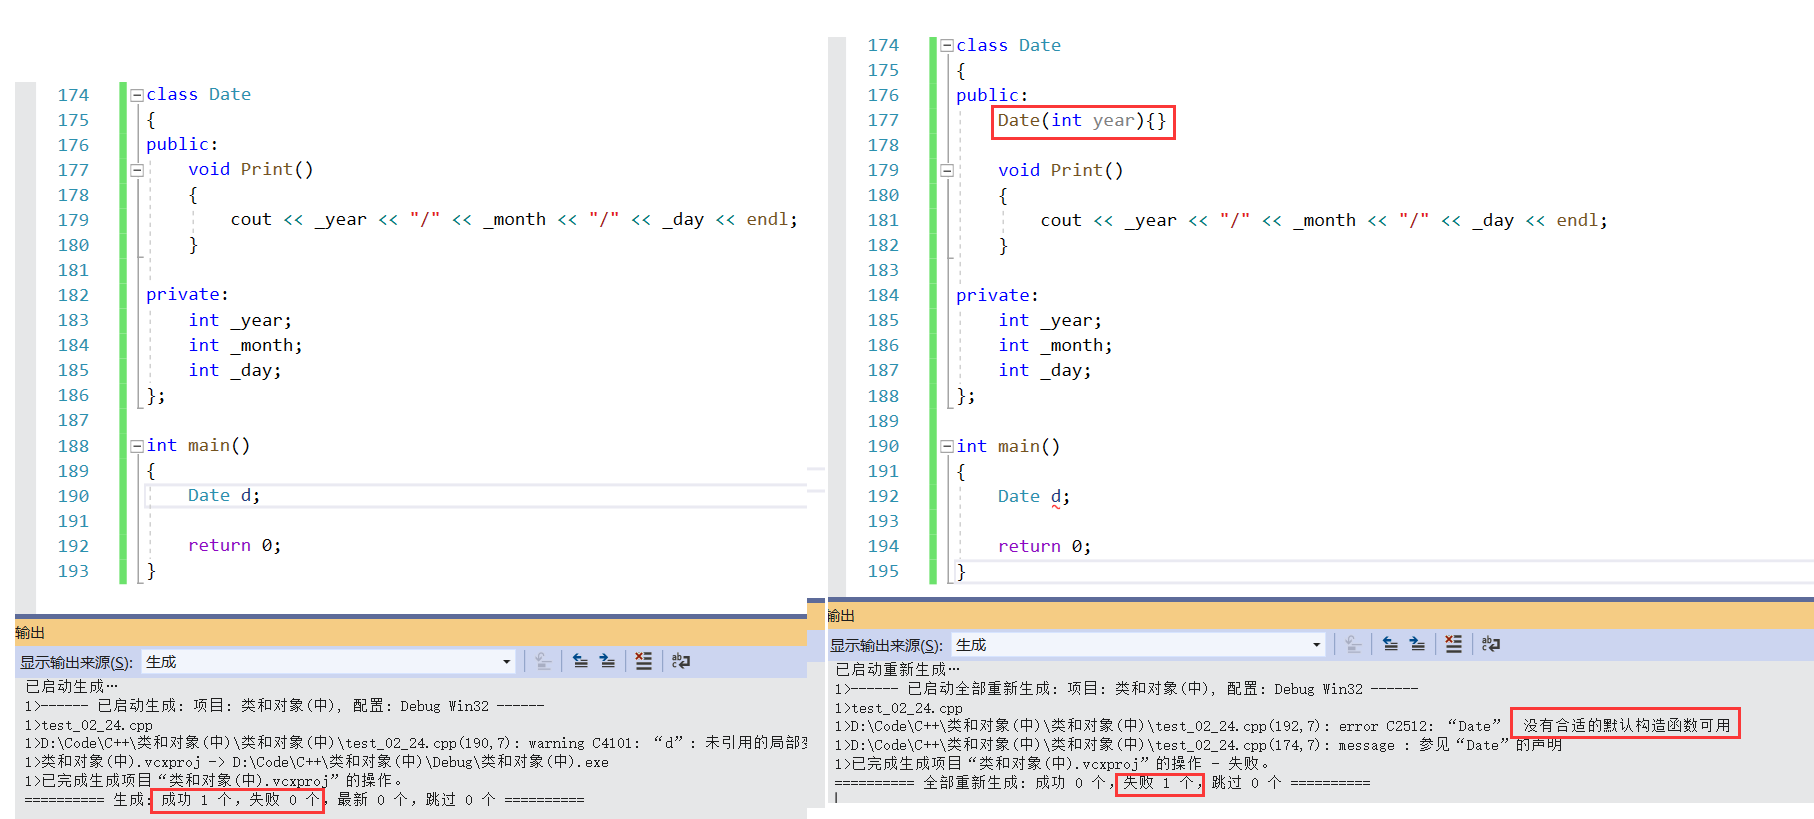Viewport: 1814px width, 819px height.
Task: Go to next message in left output panel
Action: click(x=607, y=661)
